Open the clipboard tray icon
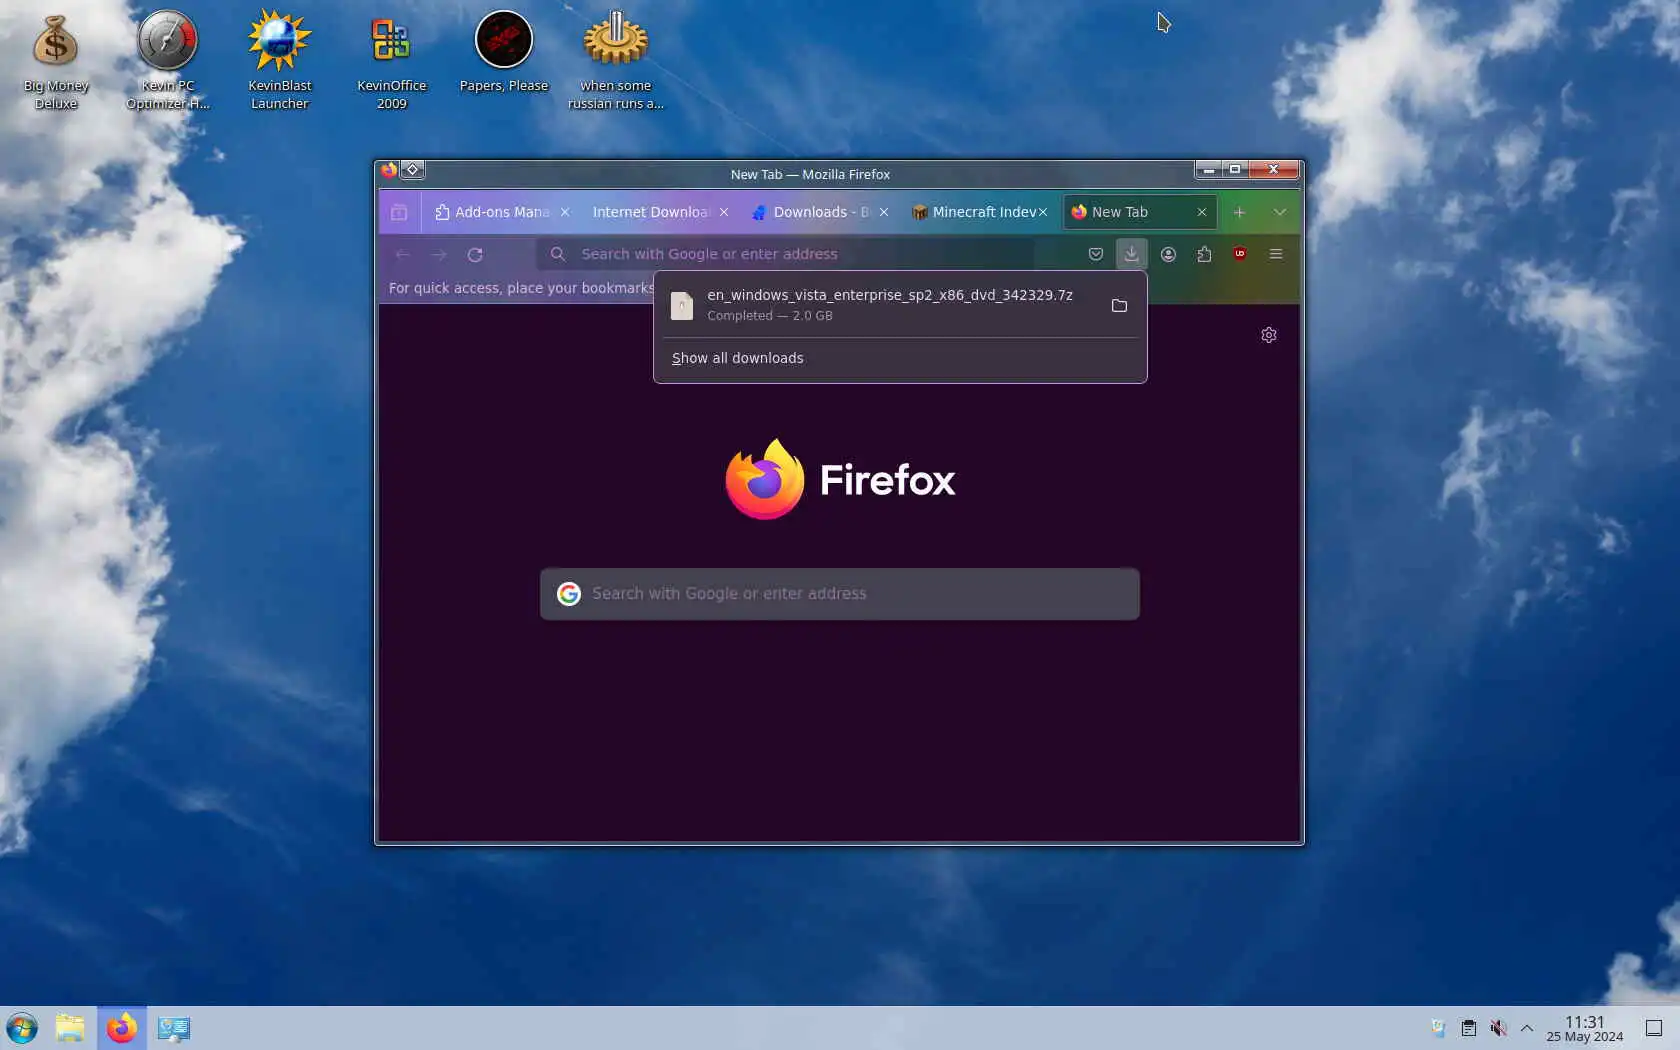1680x1050 pixels. [1468, 1028]
